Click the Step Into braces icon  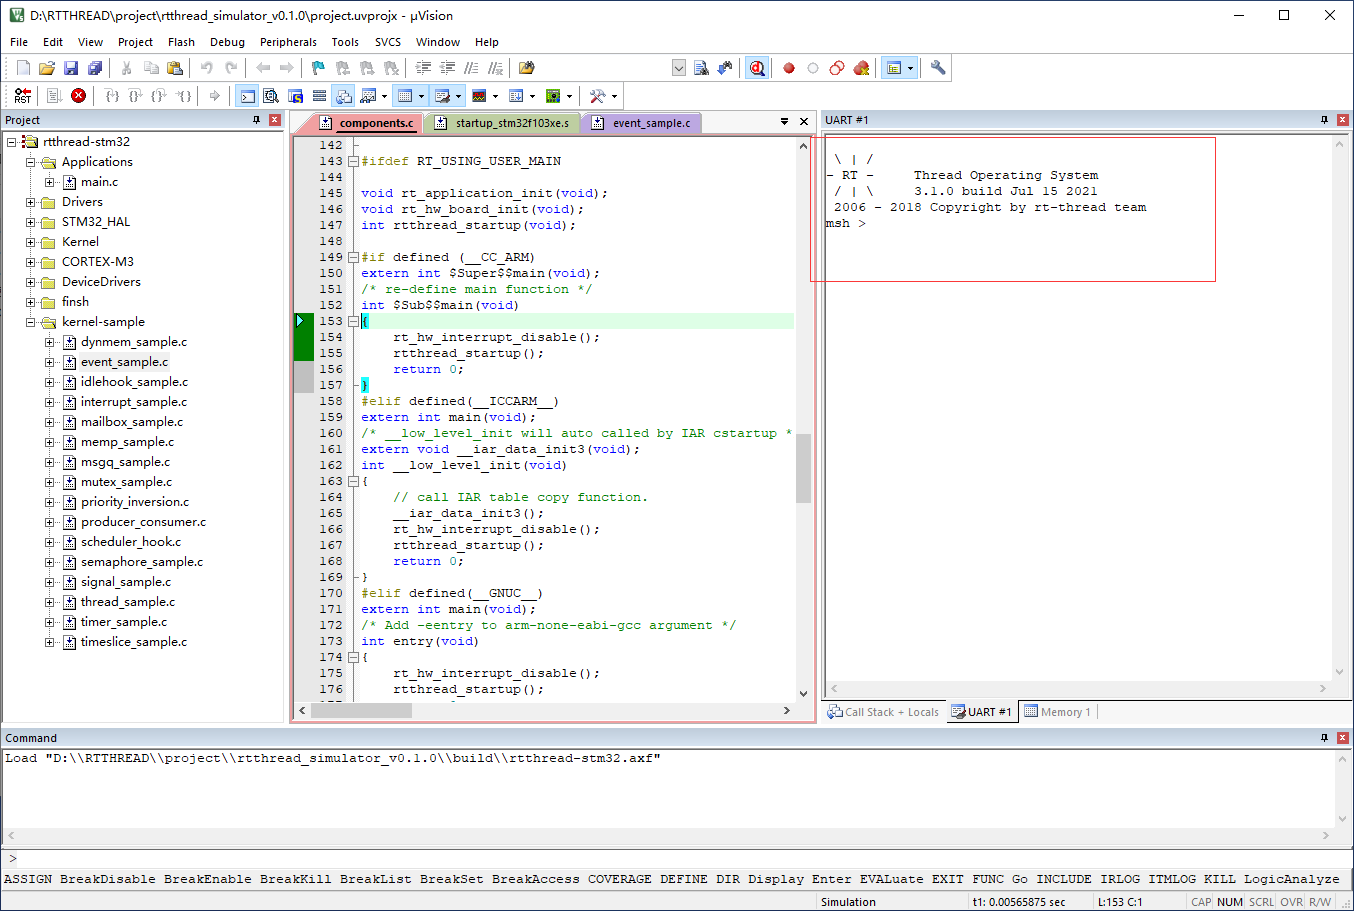[x=112, y=96]
